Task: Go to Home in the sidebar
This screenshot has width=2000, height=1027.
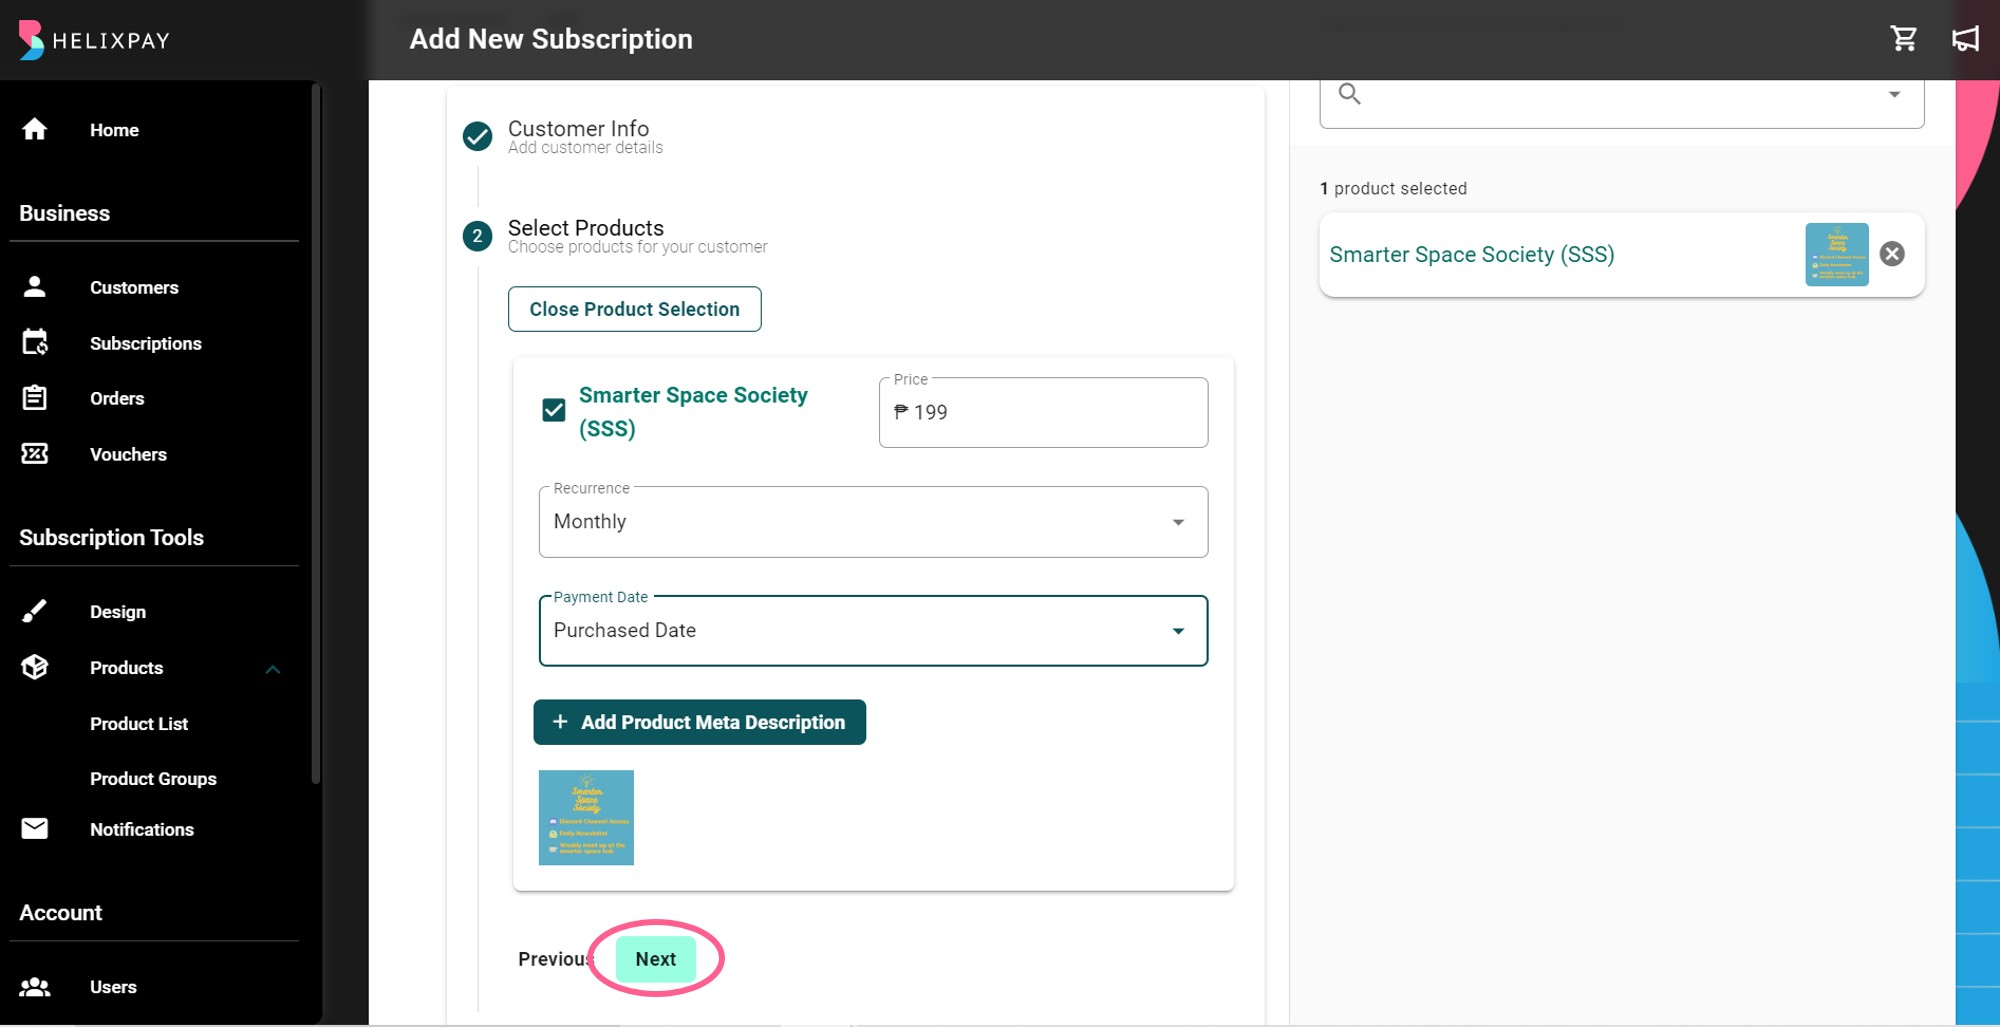Action: (114, 130)
